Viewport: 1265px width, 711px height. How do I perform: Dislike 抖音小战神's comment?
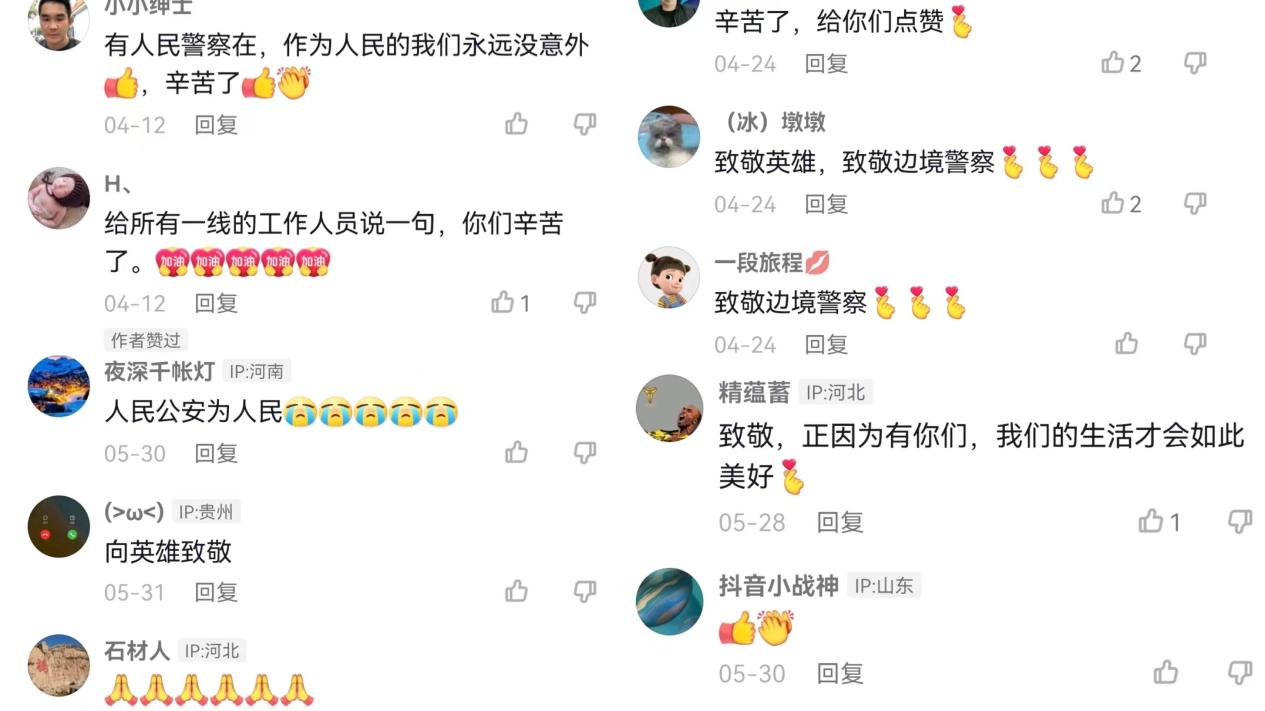[x=1240, y=672]
